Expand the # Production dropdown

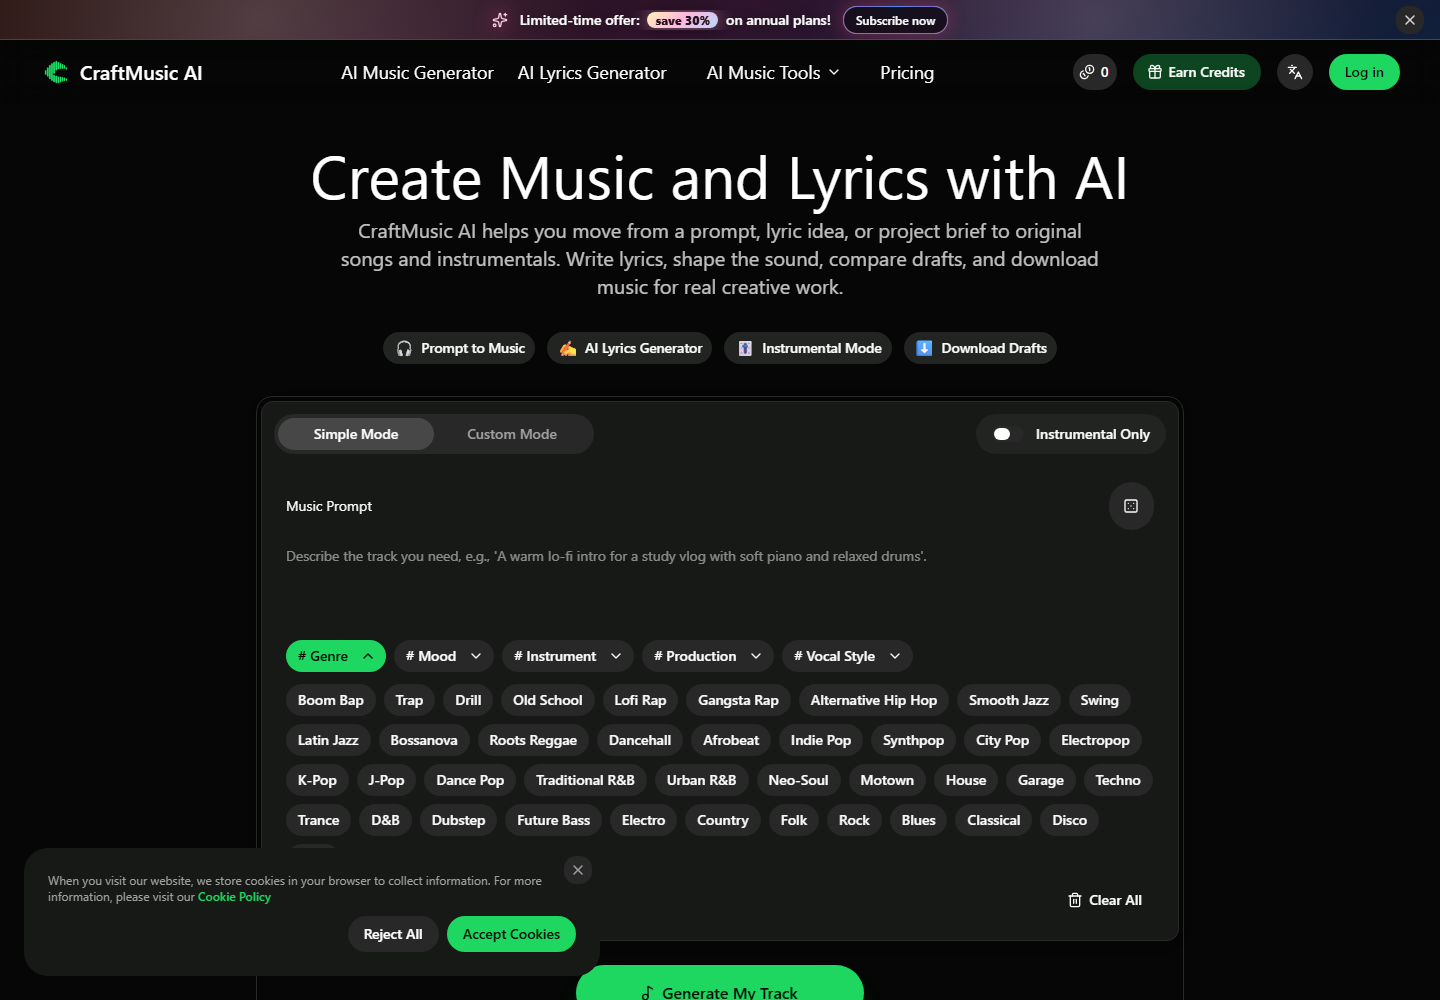pyautogui.click(x=708, y=656)
